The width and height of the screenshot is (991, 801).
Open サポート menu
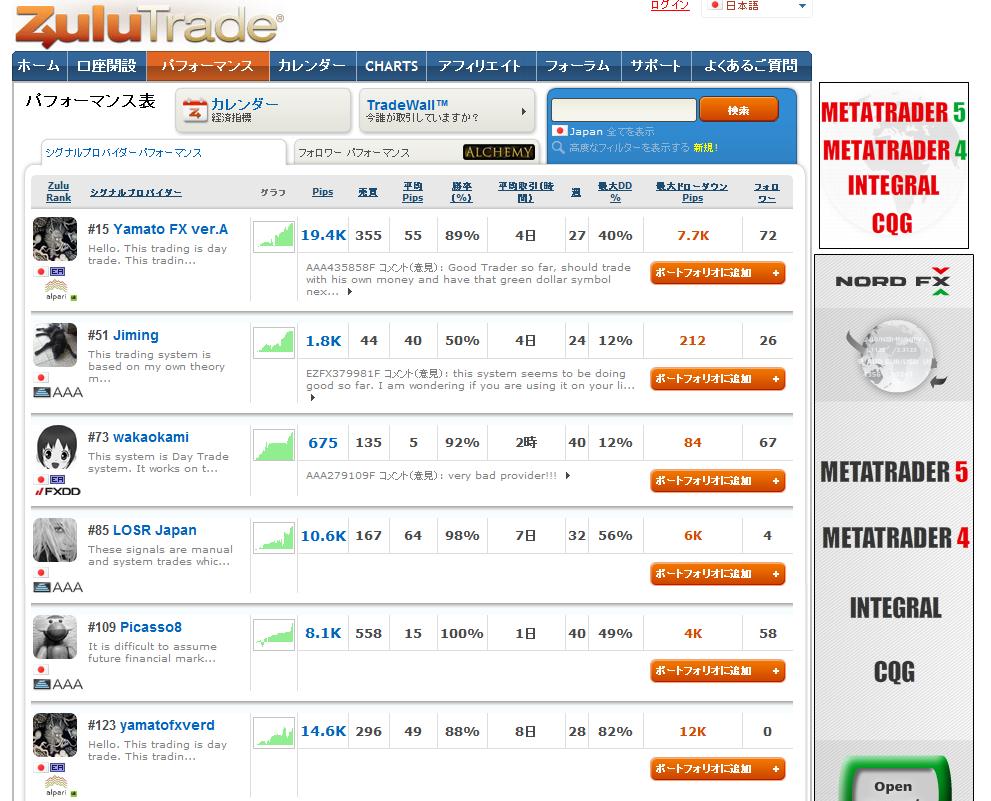pyautogui.click(x=655, y=66)
